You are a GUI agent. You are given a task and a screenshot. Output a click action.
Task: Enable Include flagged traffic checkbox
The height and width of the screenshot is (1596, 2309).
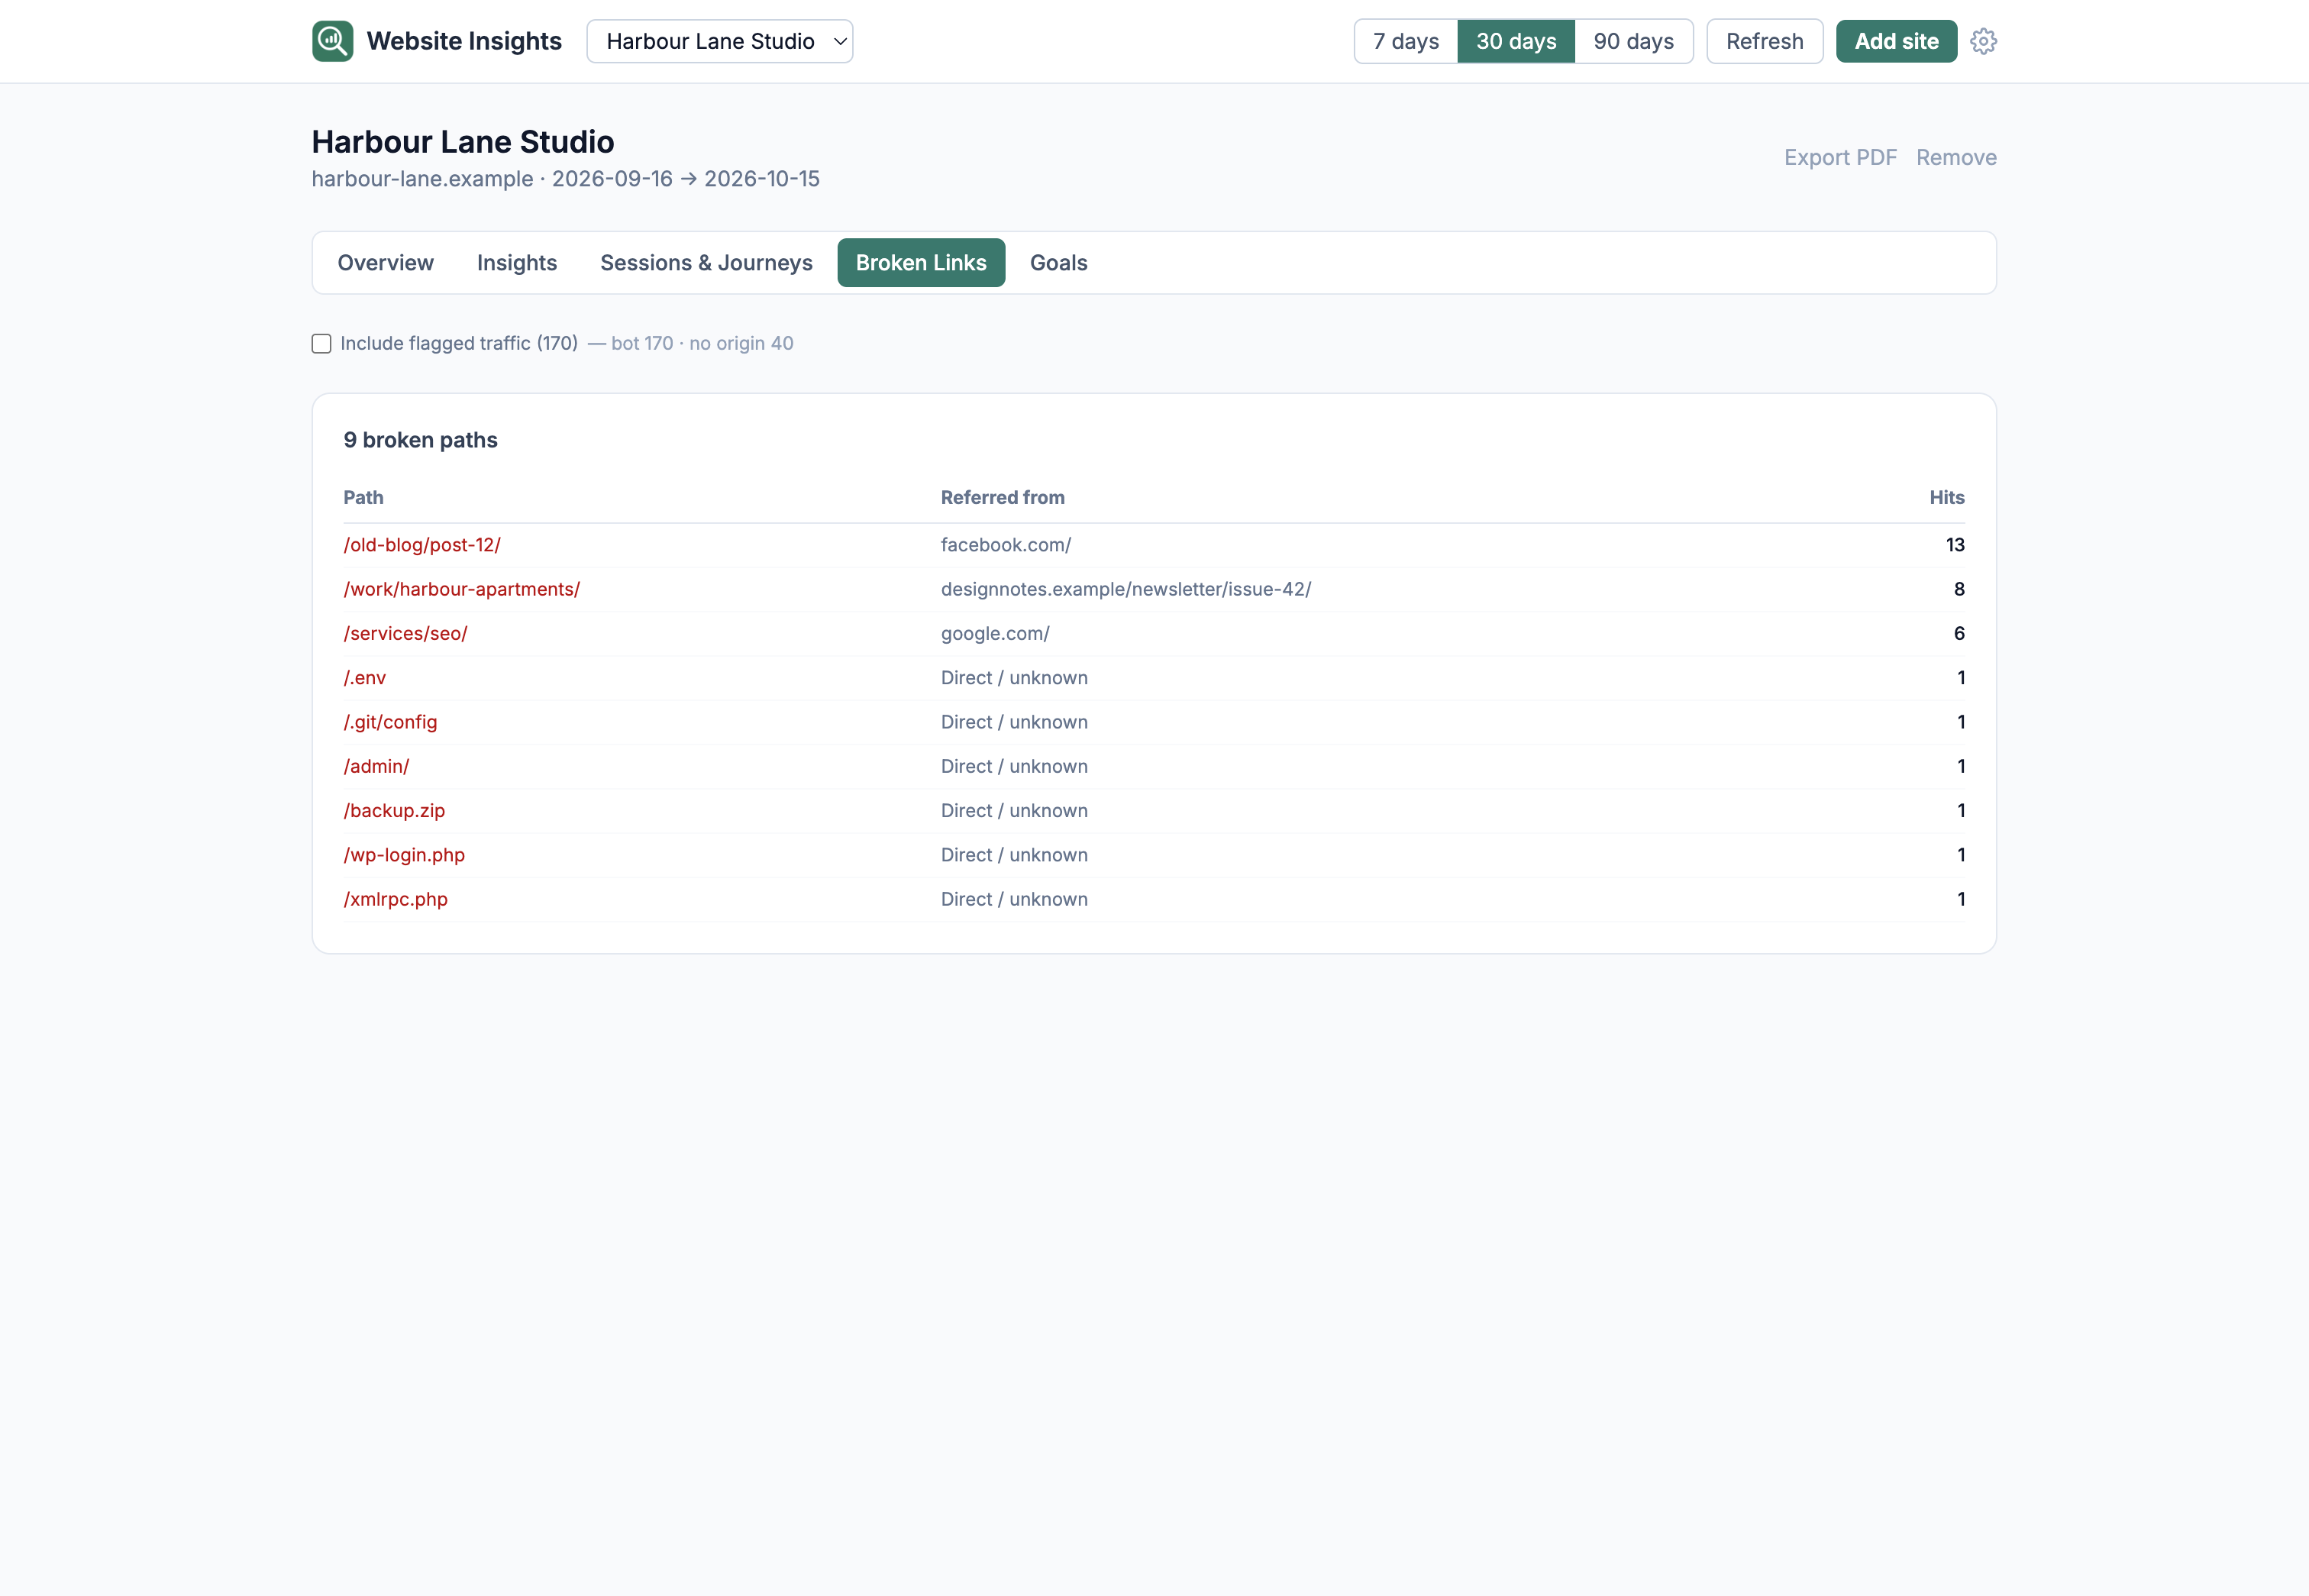(321, 343)
